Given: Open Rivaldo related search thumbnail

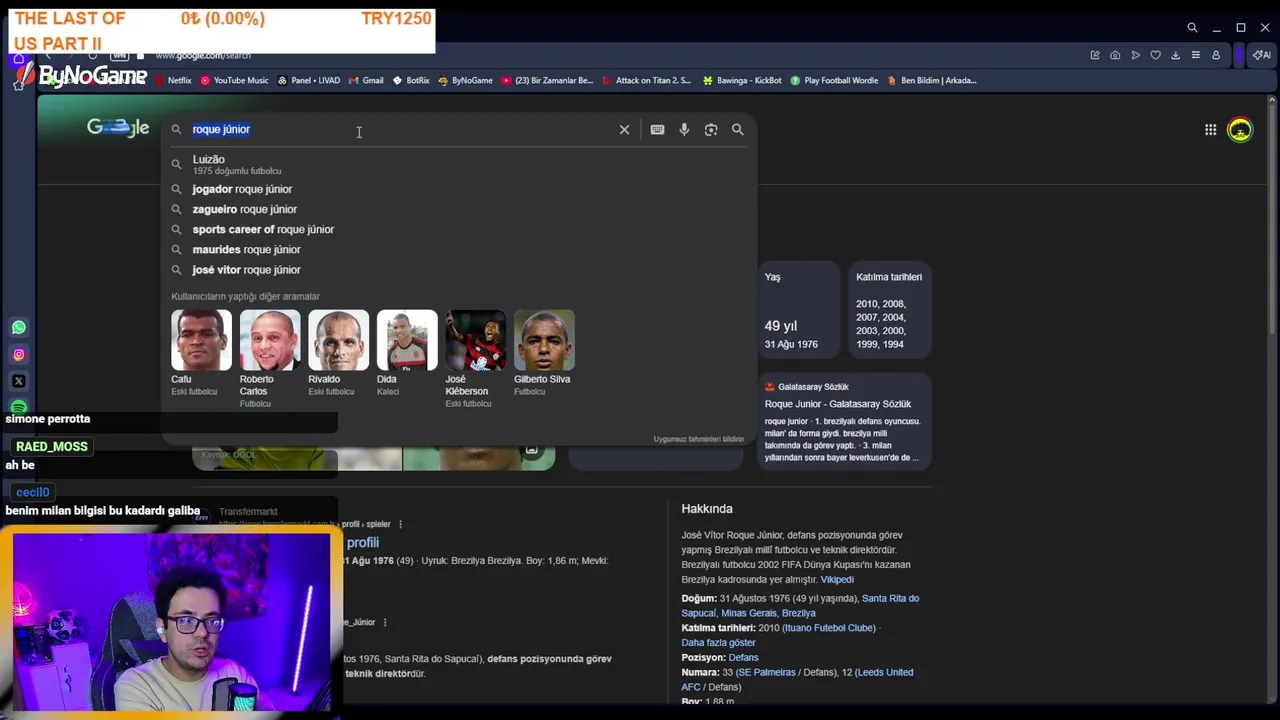Looking at the screenshot, I should 338,341.
